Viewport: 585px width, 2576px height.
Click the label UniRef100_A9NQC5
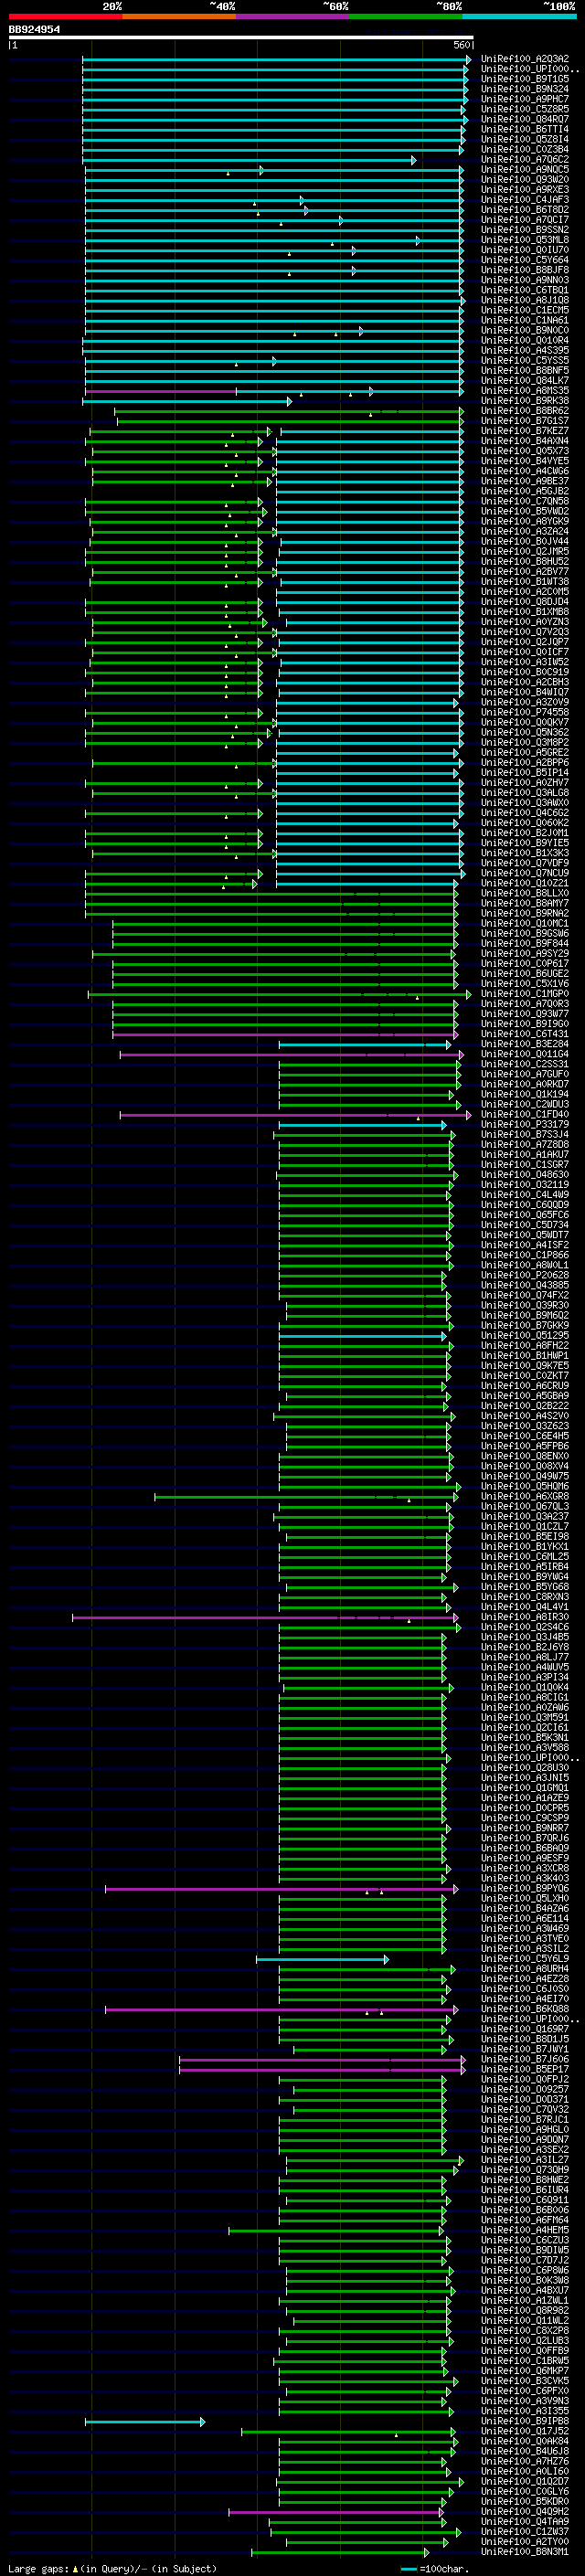525,169
